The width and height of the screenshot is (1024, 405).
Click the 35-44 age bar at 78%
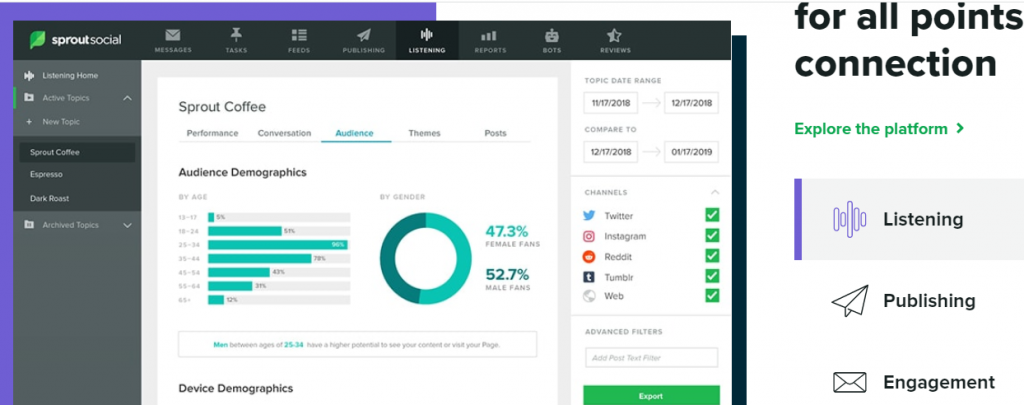point(260,259)
